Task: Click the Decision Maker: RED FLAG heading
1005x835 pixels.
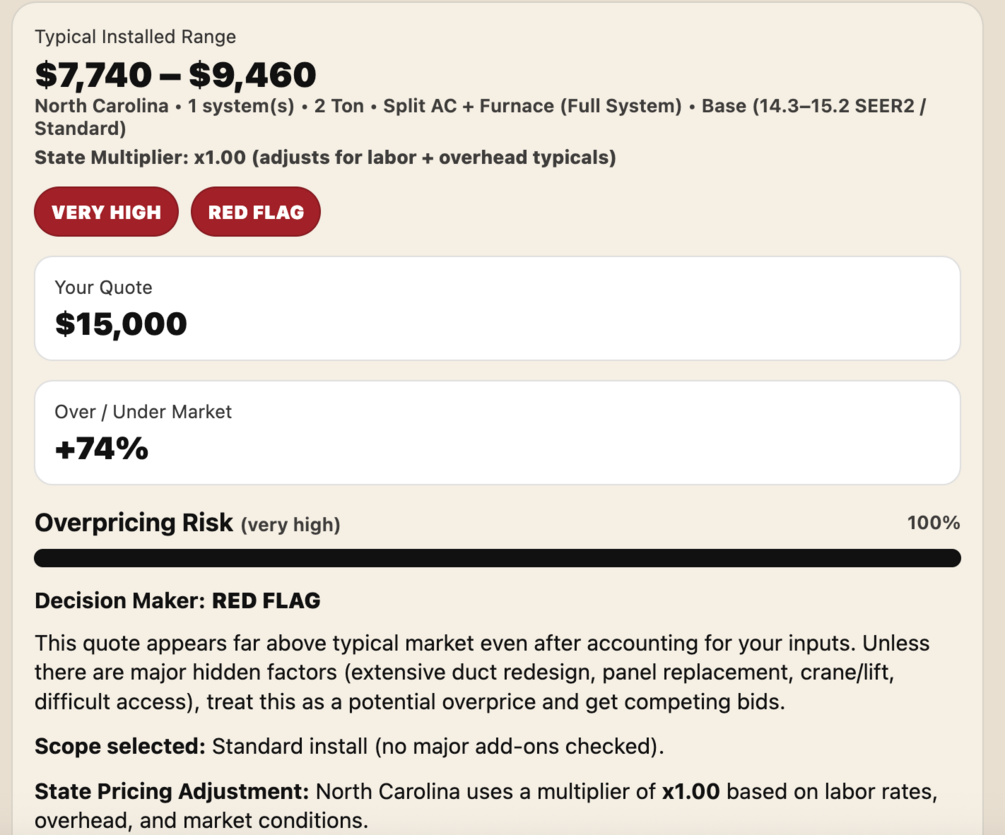Action: (178, 601)
